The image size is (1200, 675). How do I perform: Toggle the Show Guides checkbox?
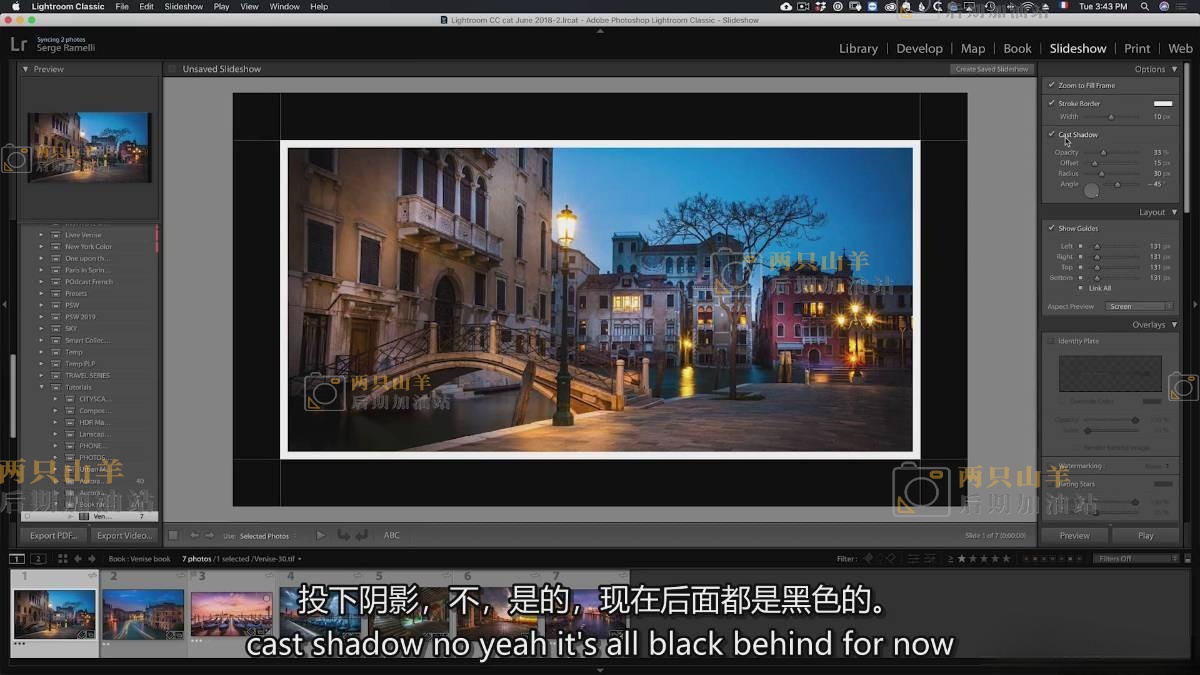click(x=1051, y=228)
